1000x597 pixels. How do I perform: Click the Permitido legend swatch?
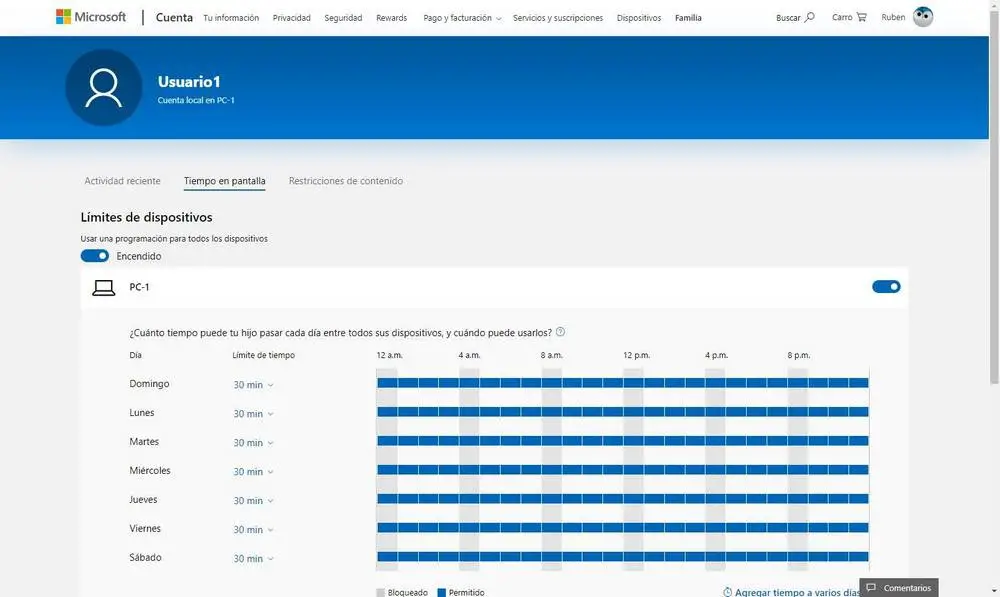[441, 593]
